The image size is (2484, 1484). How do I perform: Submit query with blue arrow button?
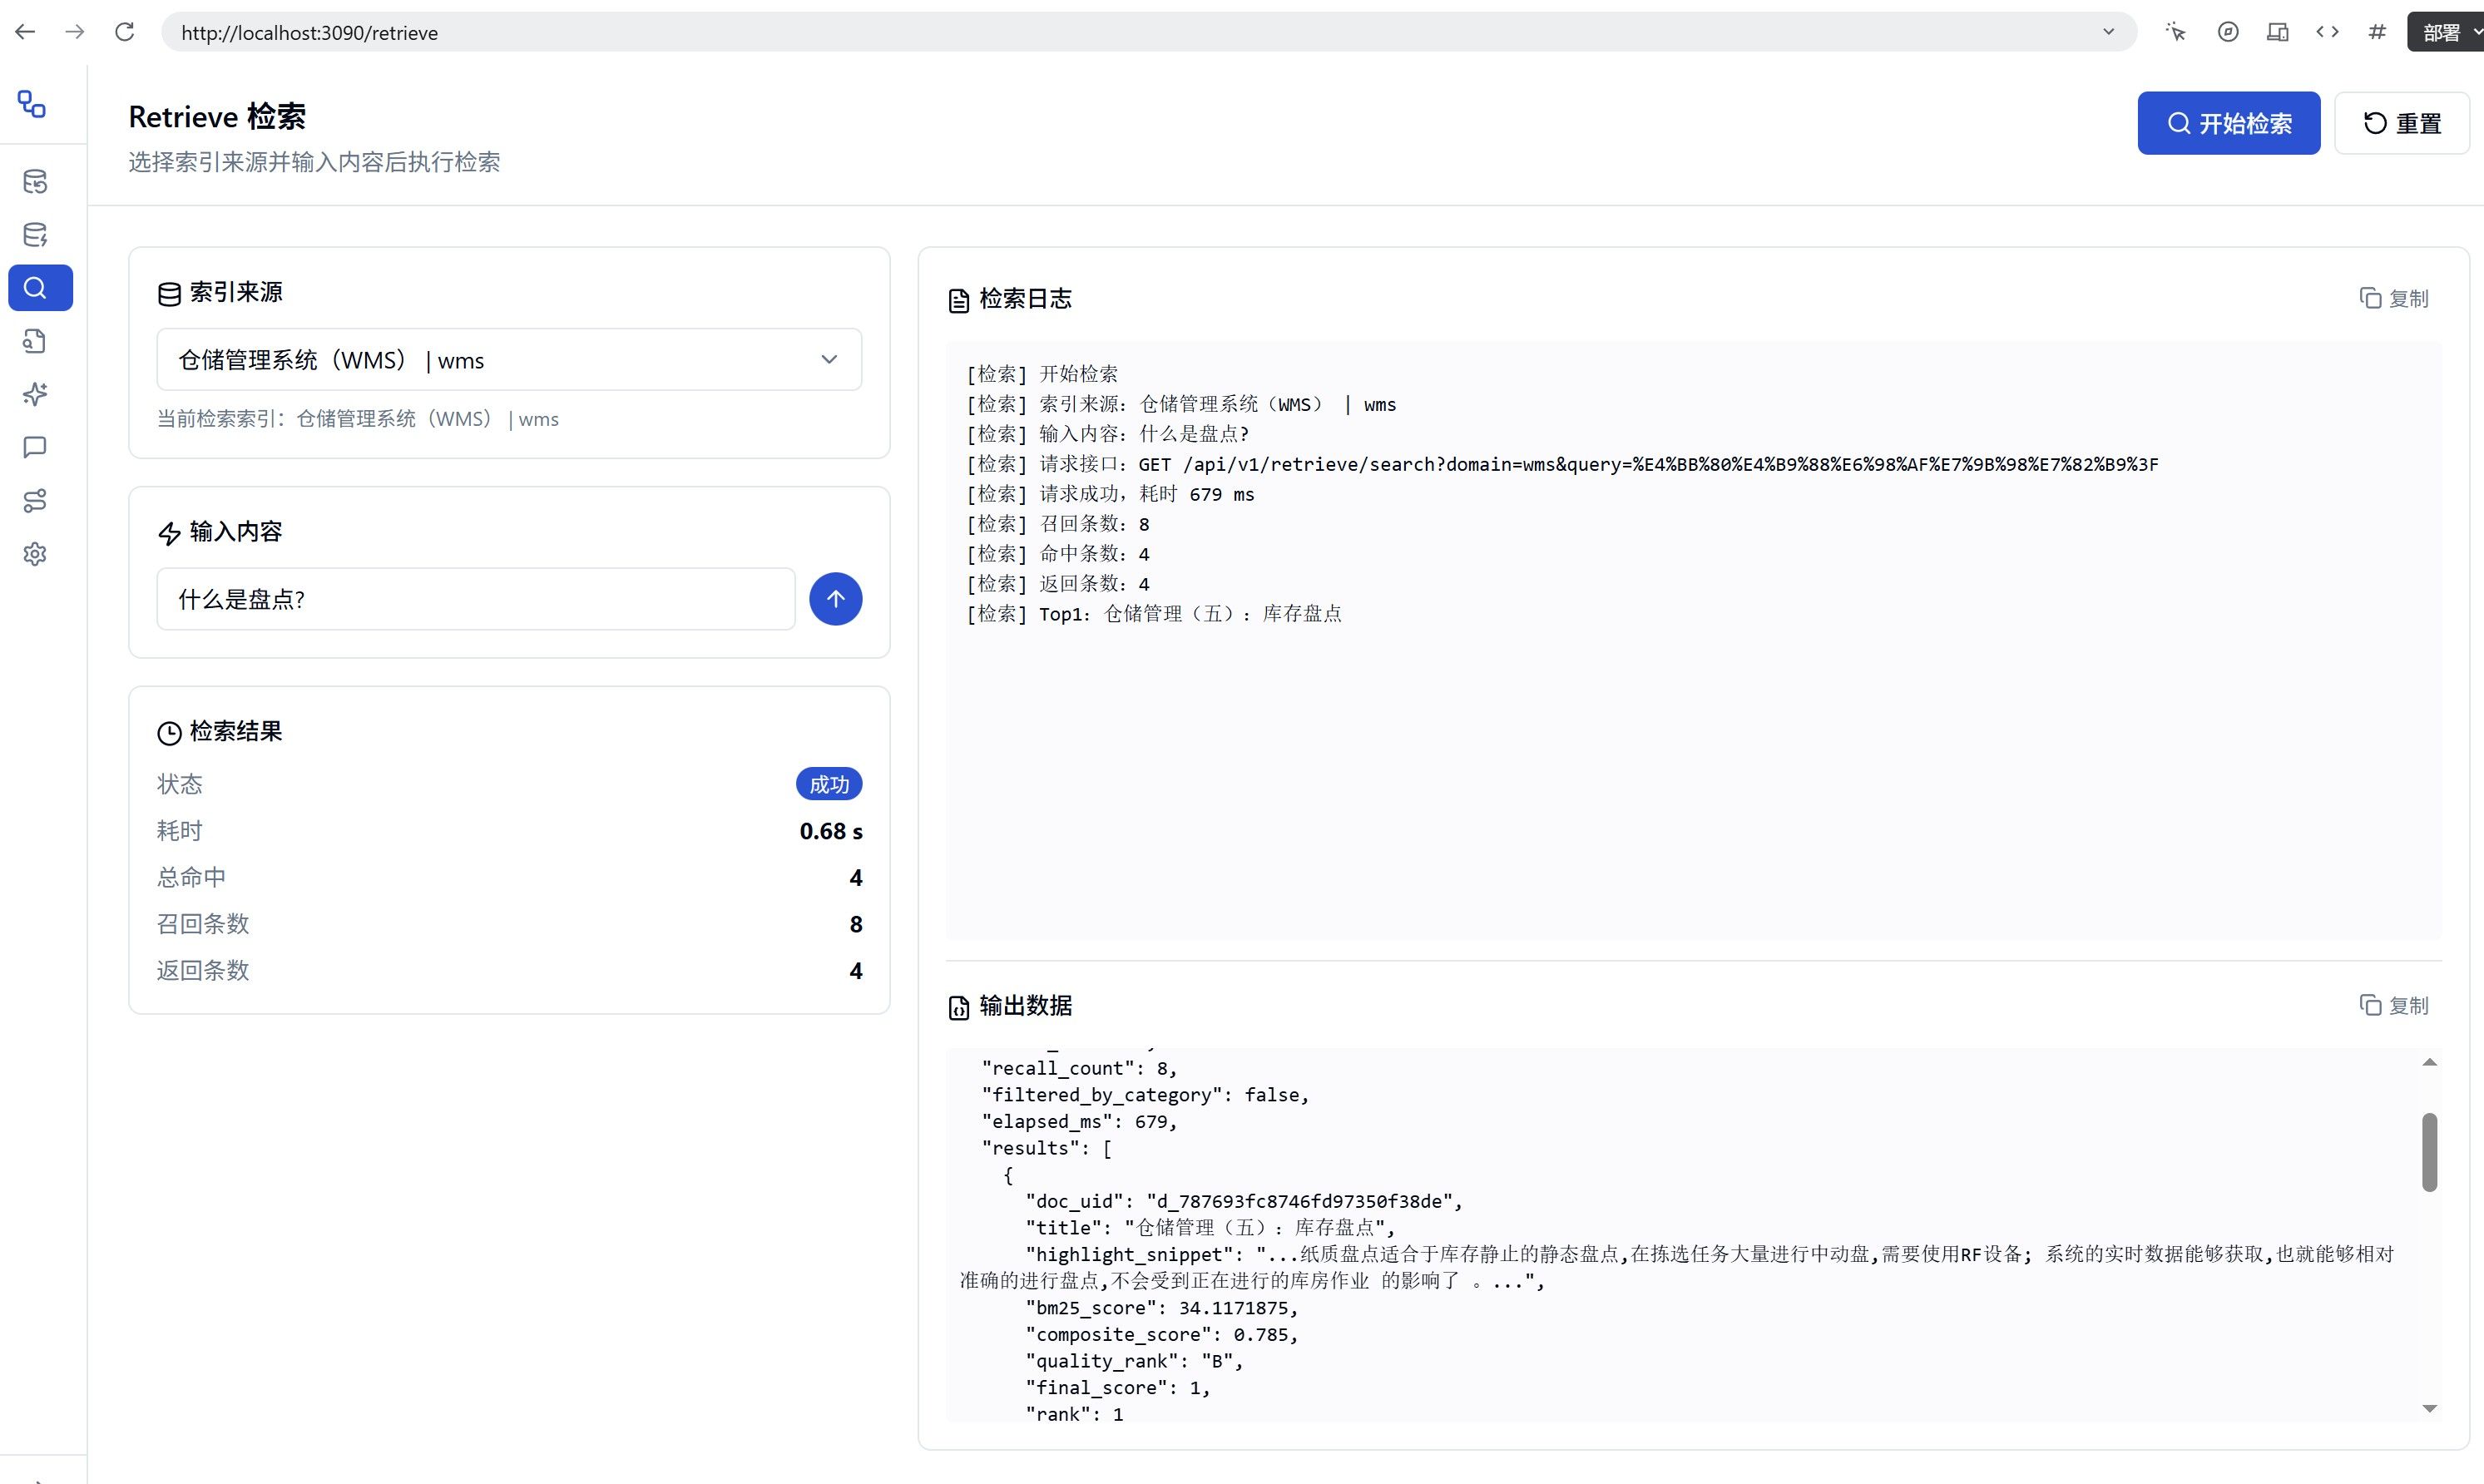point(835,599)
